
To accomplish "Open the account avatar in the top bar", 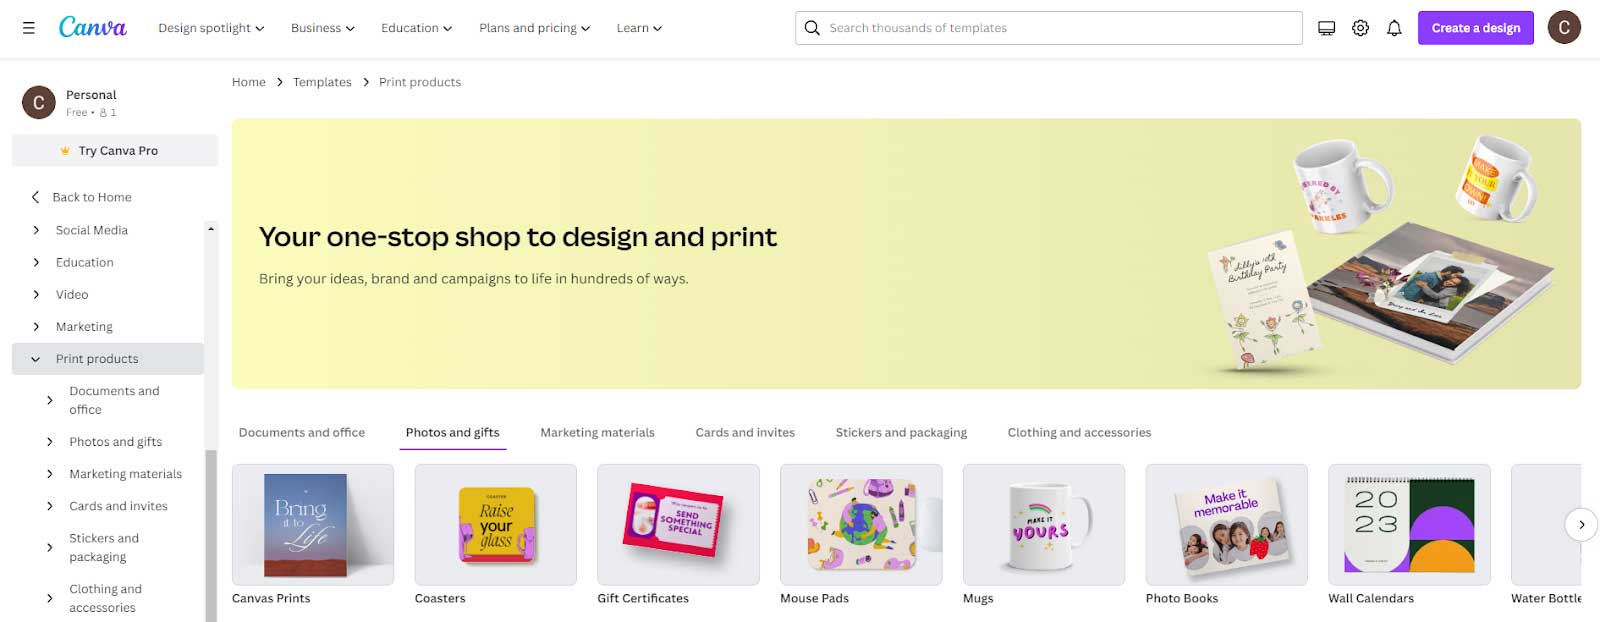I will (1564, 28).
